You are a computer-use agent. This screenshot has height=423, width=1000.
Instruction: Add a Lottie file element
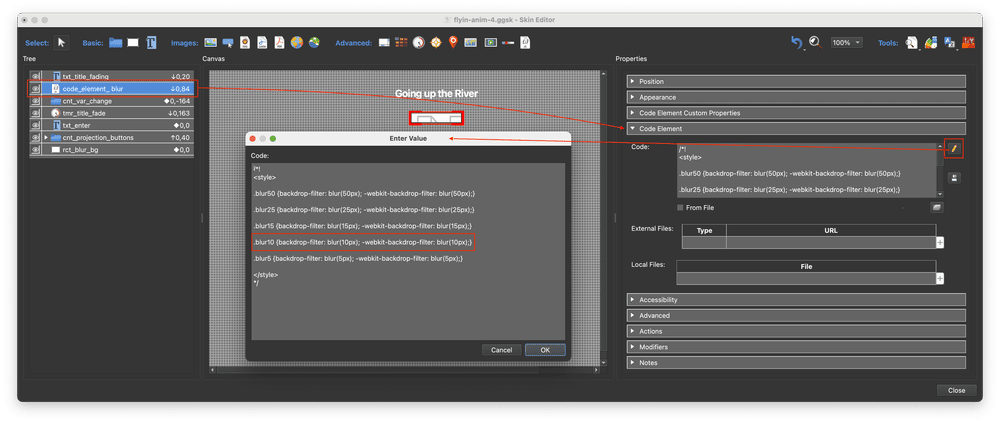click(262, 43)
